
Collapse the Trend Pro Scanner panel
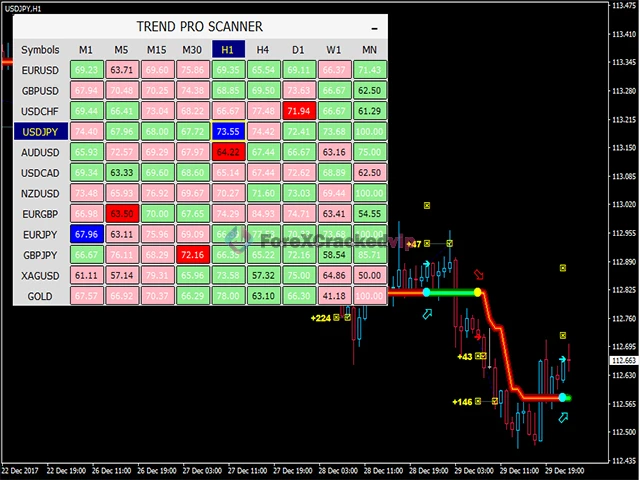(x=374, y=27)
